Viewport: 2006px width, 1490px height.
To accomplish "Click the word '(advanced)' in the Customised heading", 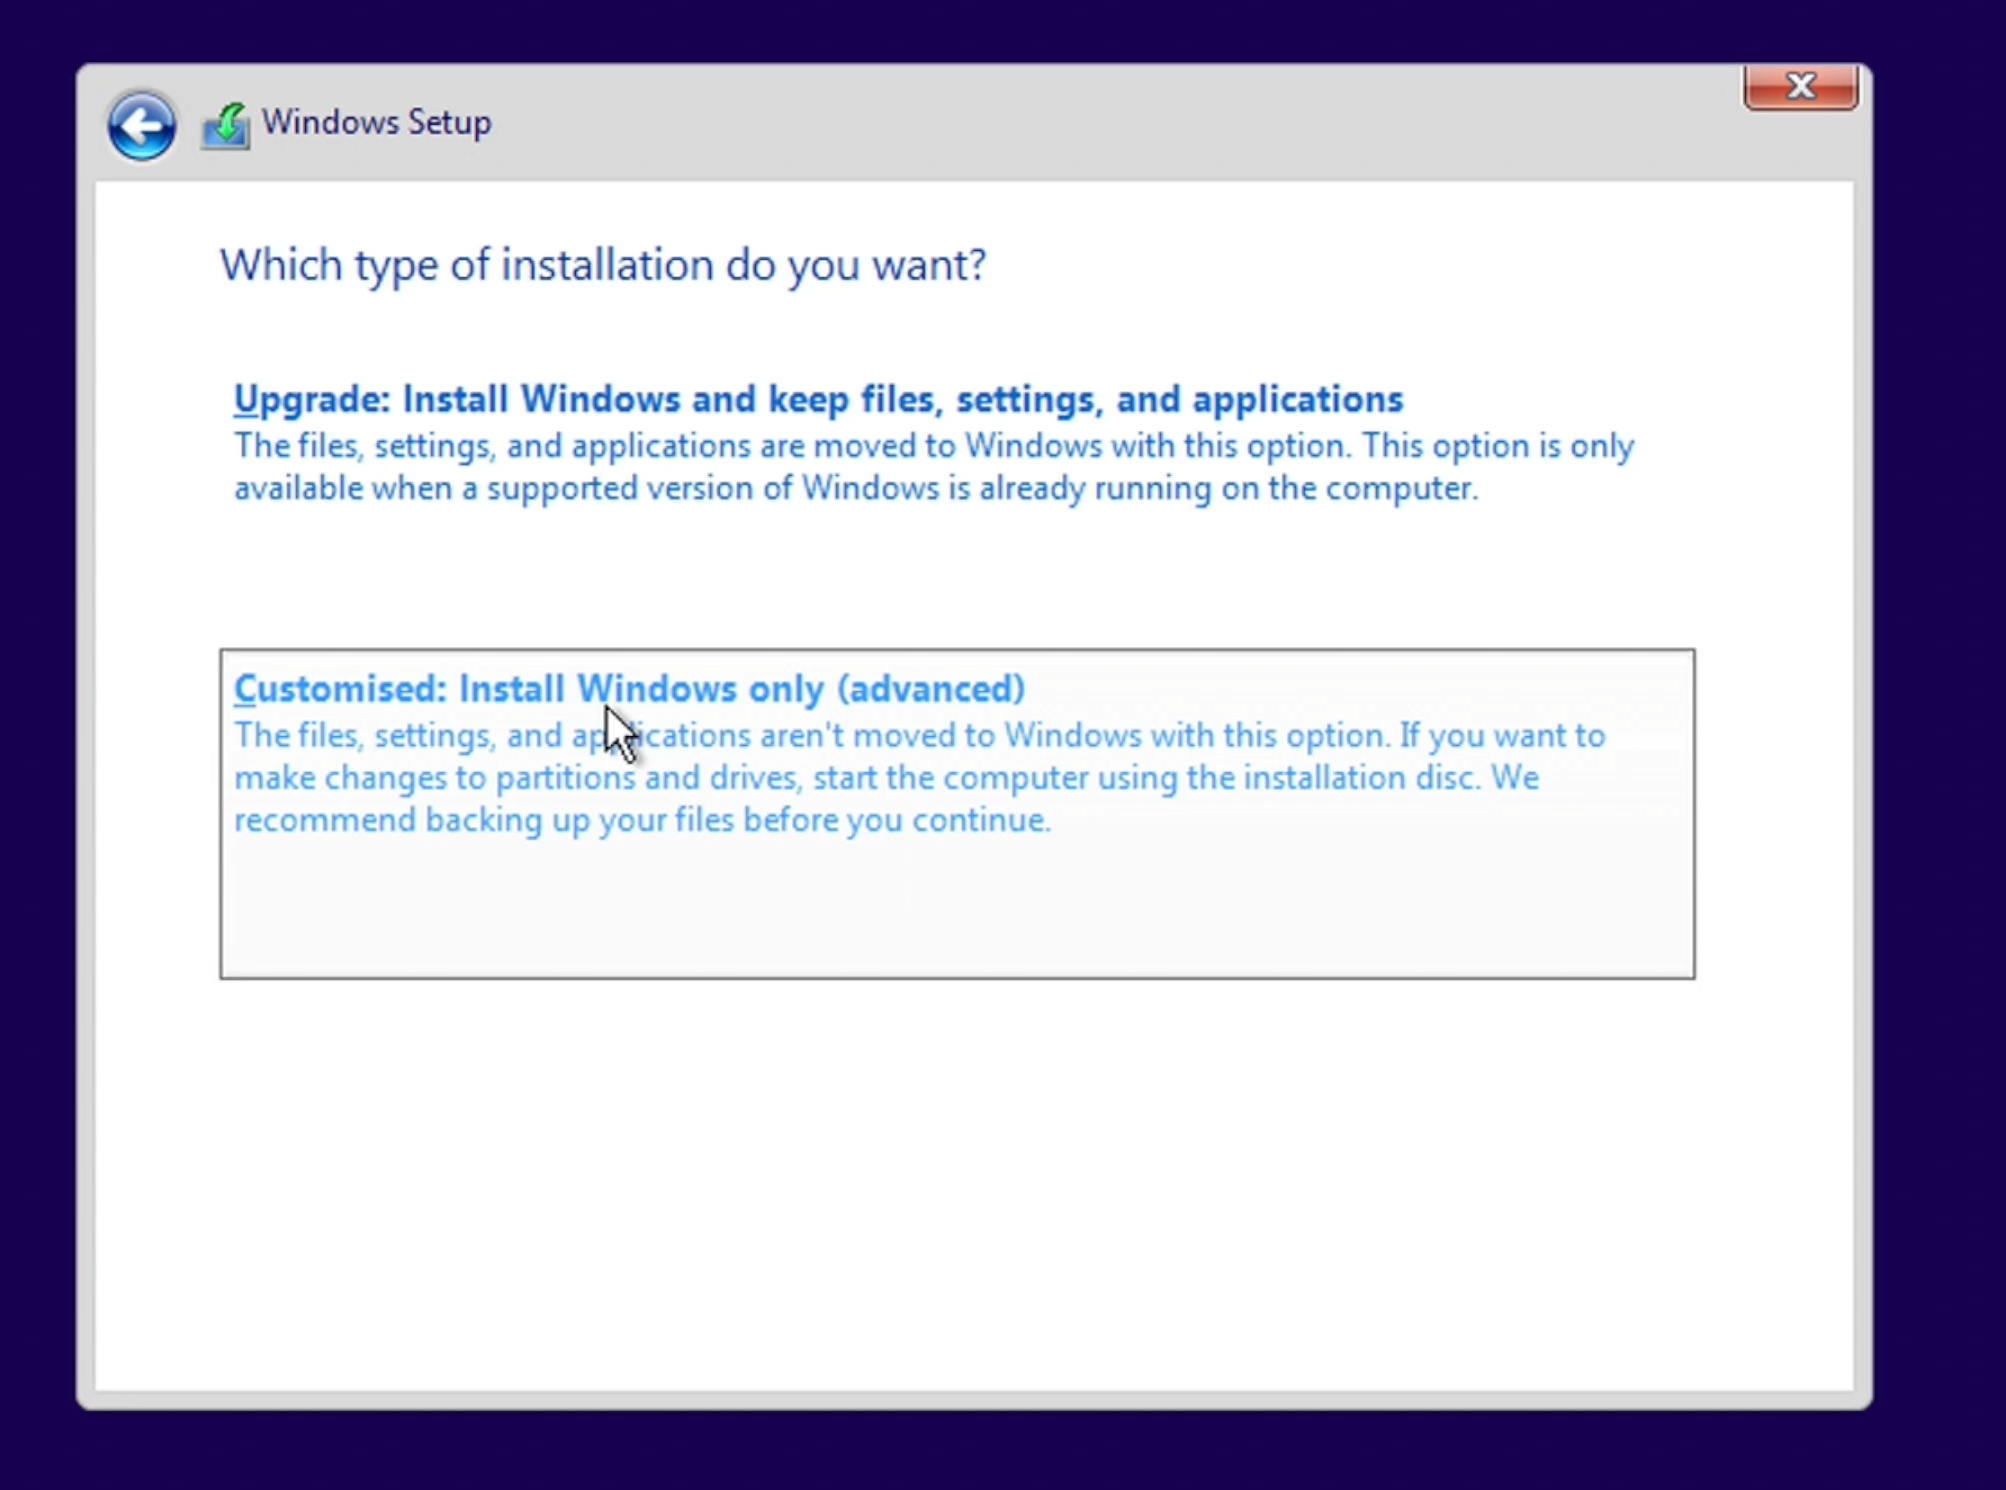I will click(x=931, y=689).
